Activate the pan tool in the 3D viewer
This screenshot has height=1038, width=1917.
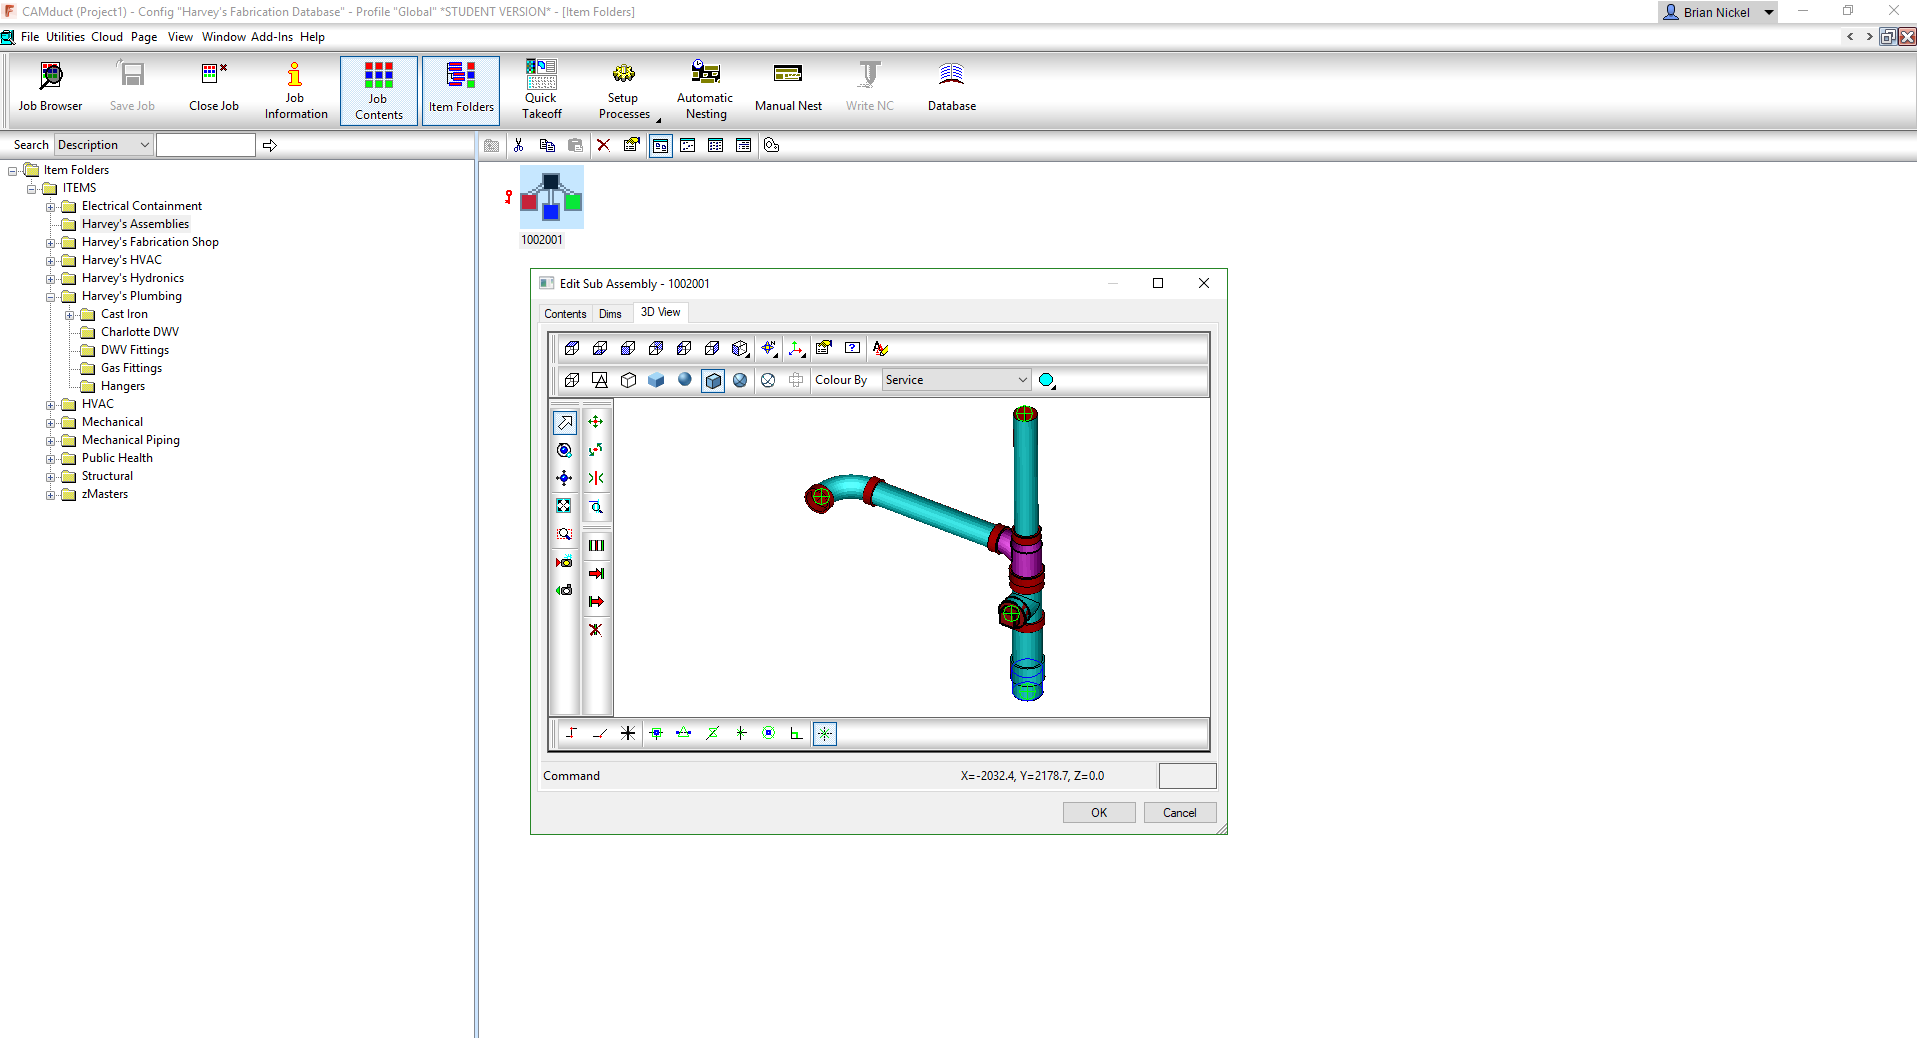(565, 478)
